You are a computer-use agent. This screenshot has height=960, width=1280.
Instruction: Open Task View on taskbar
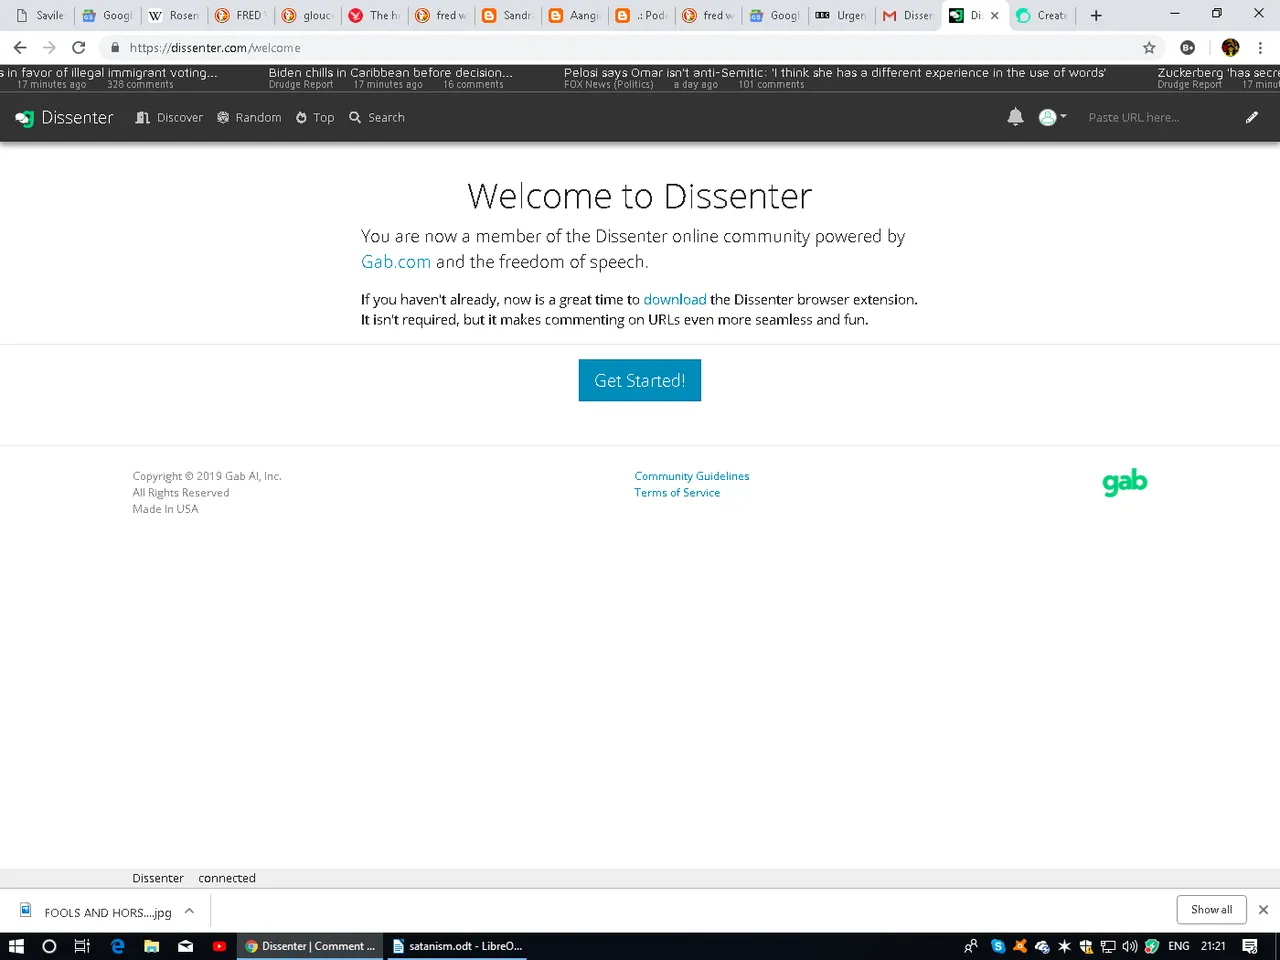coord(82,946)
